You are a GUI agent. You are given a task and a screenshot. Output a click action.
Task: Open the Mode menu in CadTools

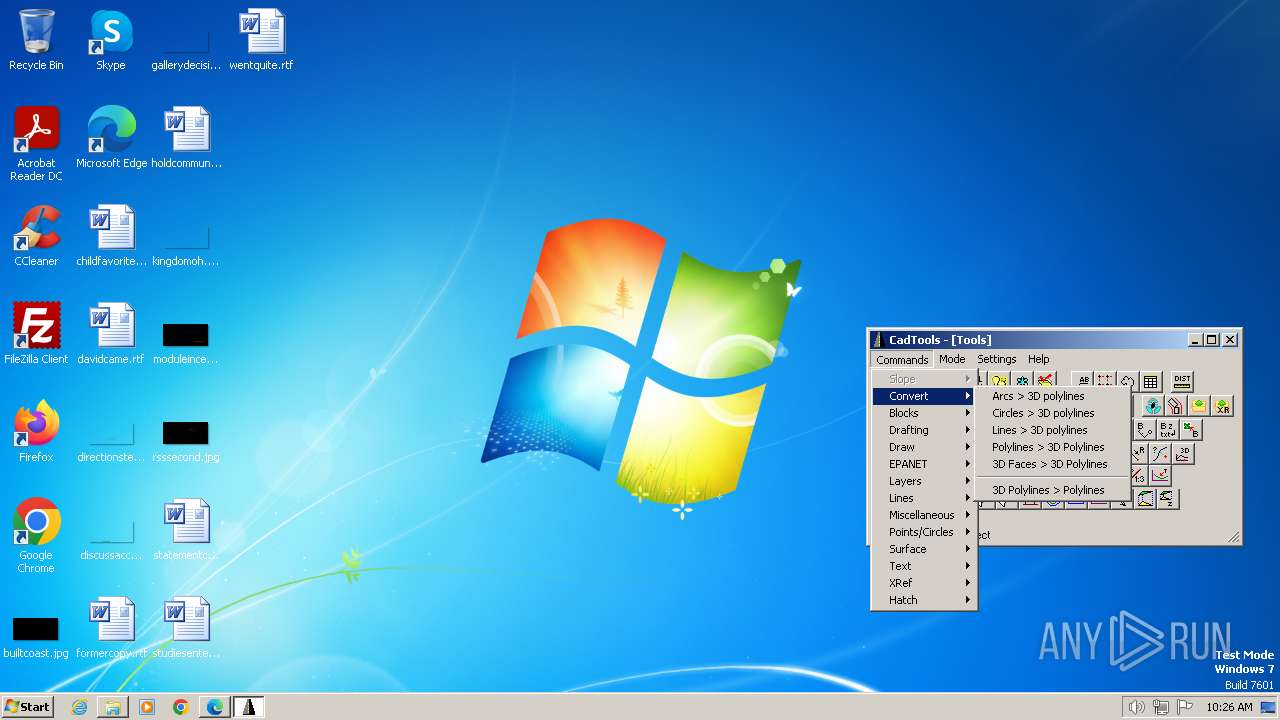(952, 359)
